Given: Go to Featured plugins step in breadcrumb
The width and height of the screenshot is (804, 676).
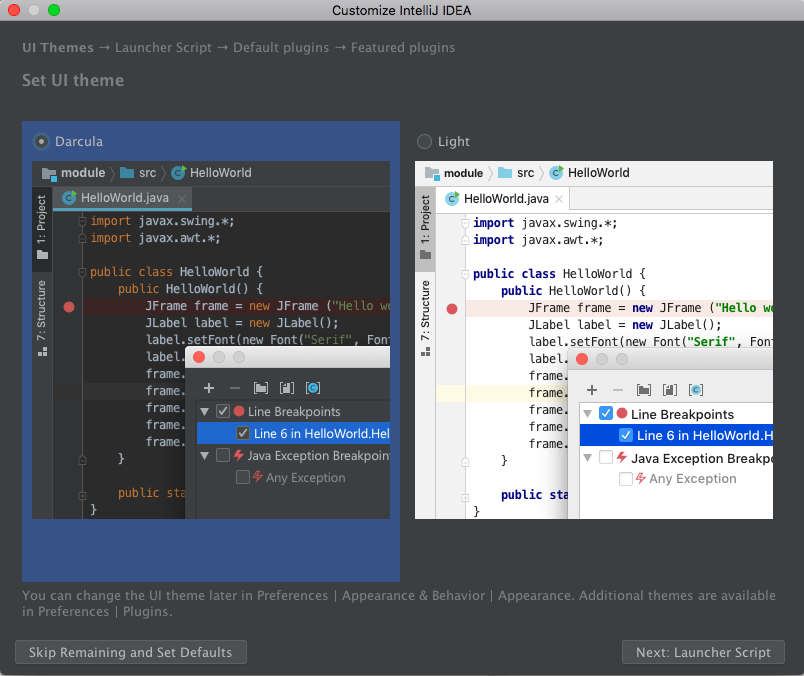Looking at the screenshot, I should pyautogui.click(x=403, y=48).
